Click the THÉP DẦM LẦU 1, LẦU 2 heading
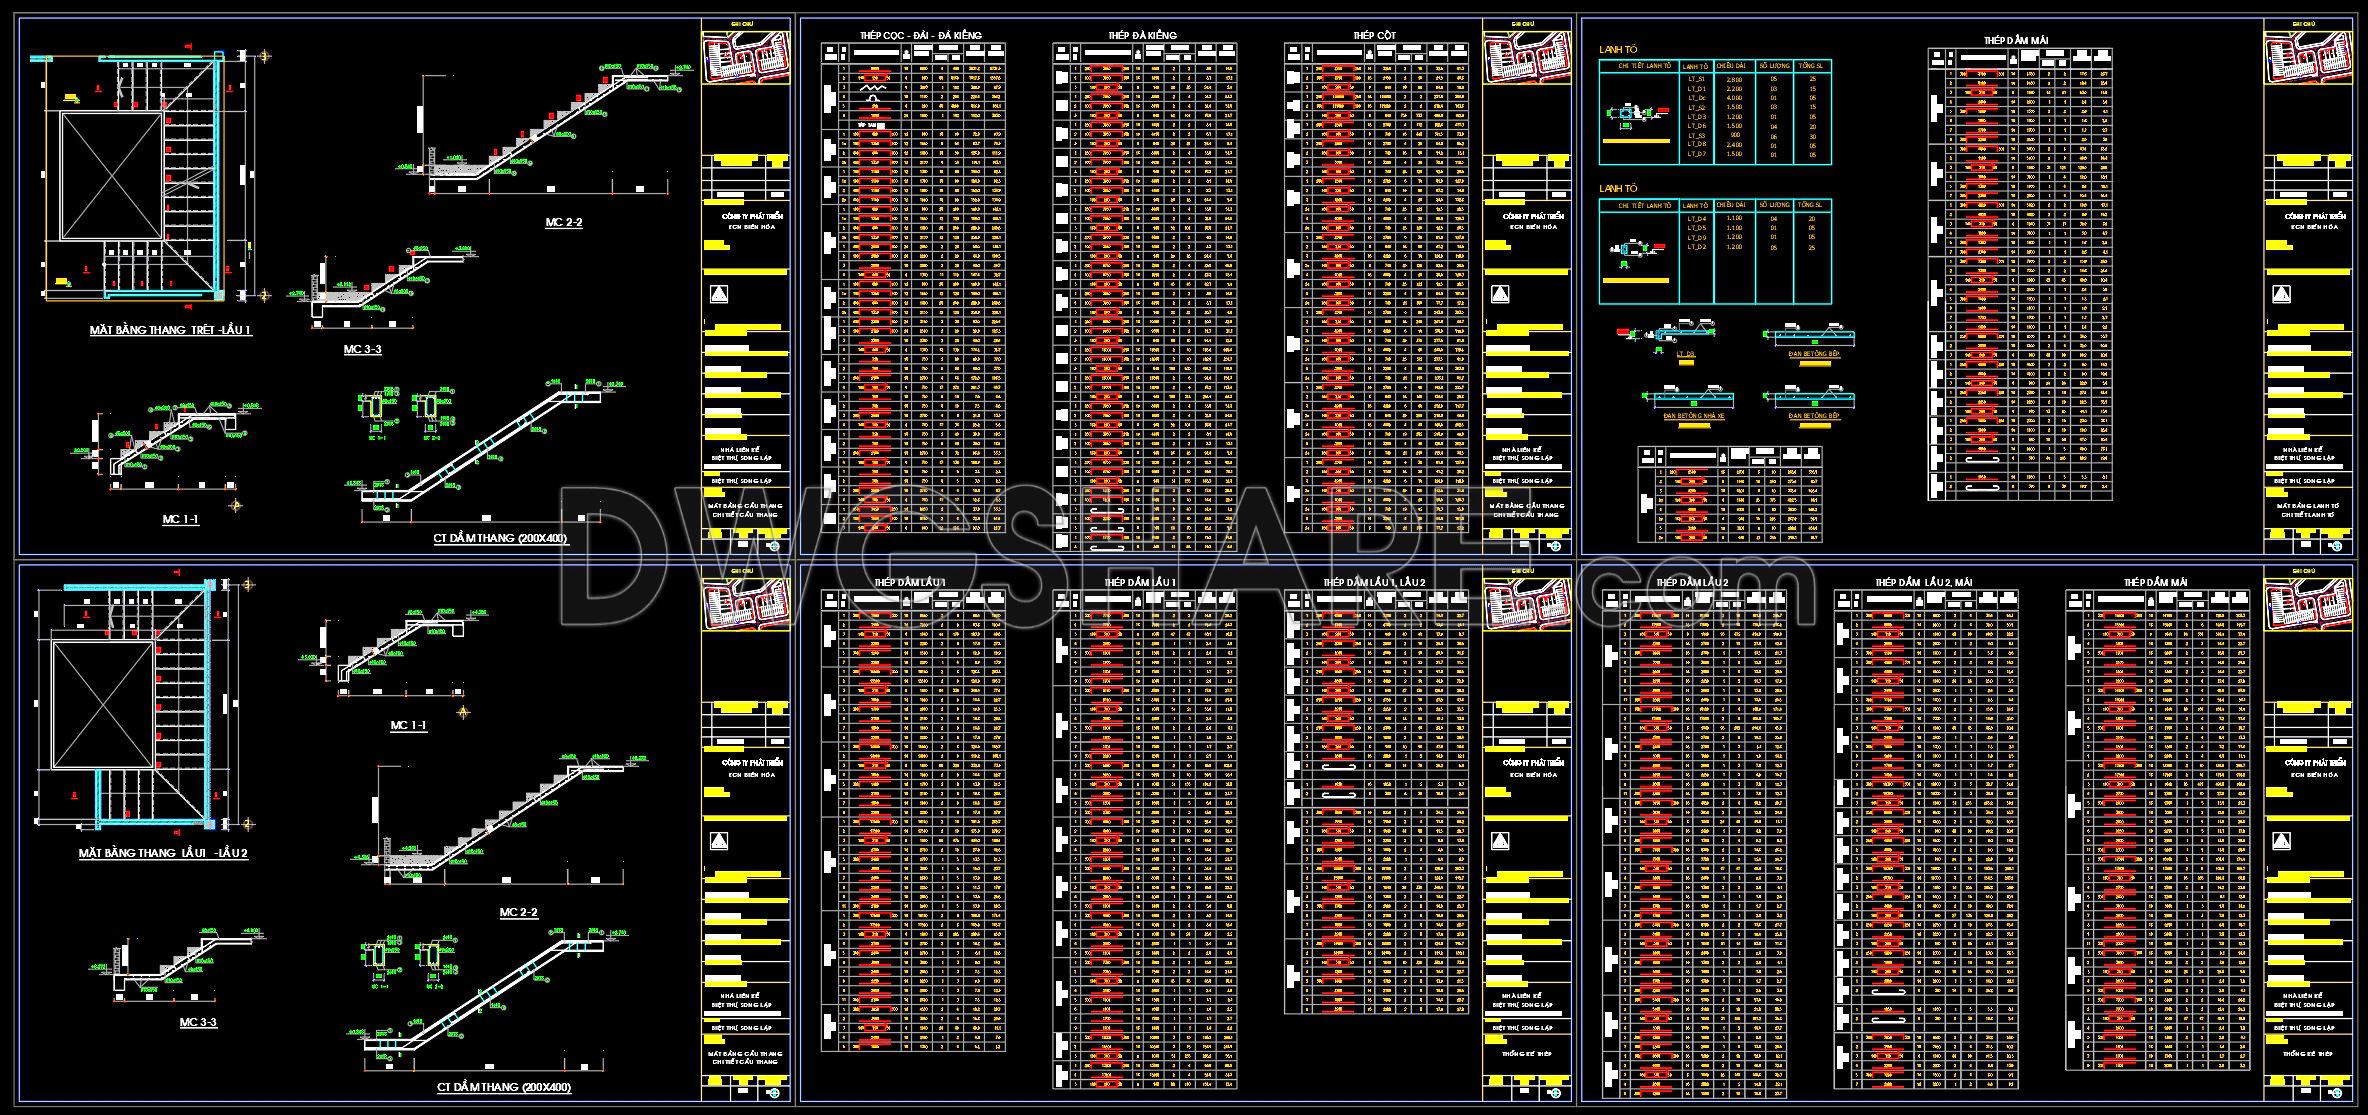2368x1115 pixels. point(1373,582)
